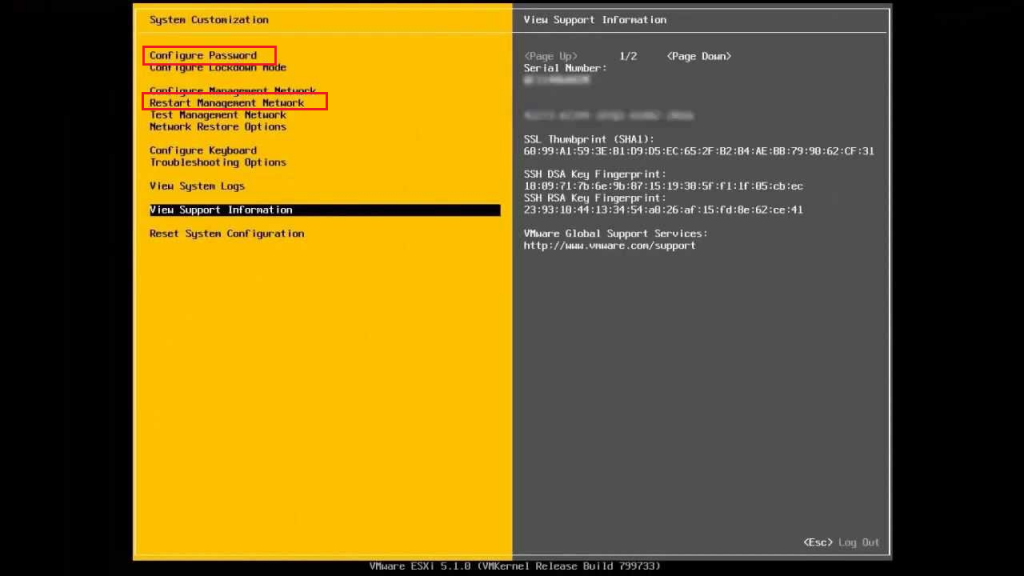1024x576 pixels.
Task: Choose Reset System Configuration
Action: 227,234
